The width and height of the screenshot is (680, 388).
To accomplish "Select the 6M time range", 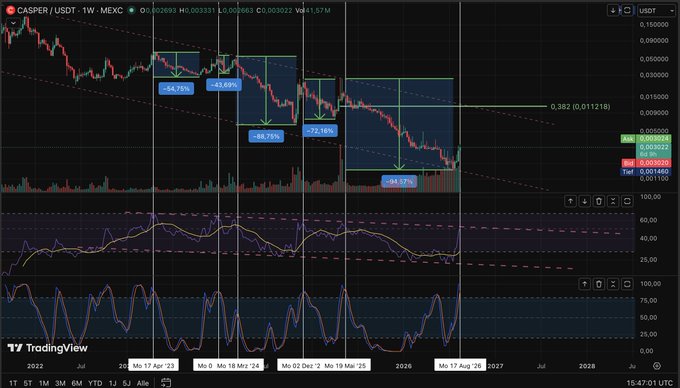I will (77, 383).
